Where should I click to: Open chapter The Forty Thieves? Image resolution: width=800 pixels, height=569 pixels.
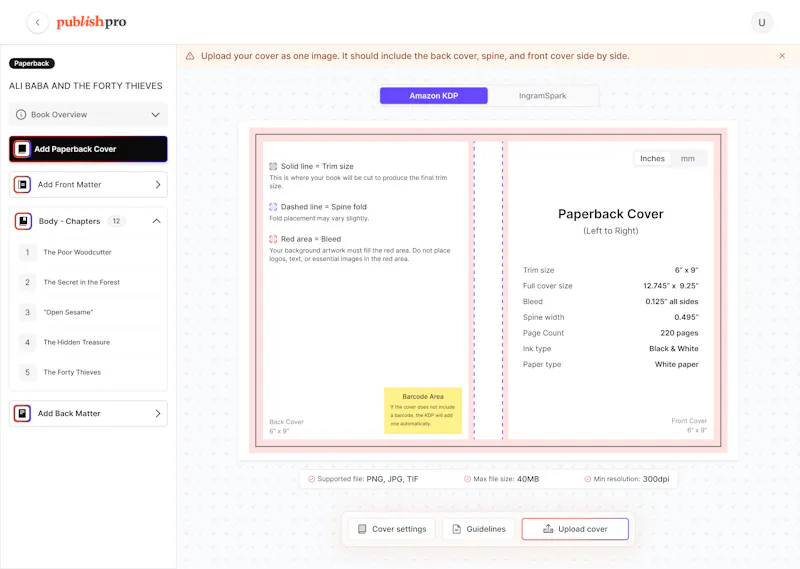72,373
